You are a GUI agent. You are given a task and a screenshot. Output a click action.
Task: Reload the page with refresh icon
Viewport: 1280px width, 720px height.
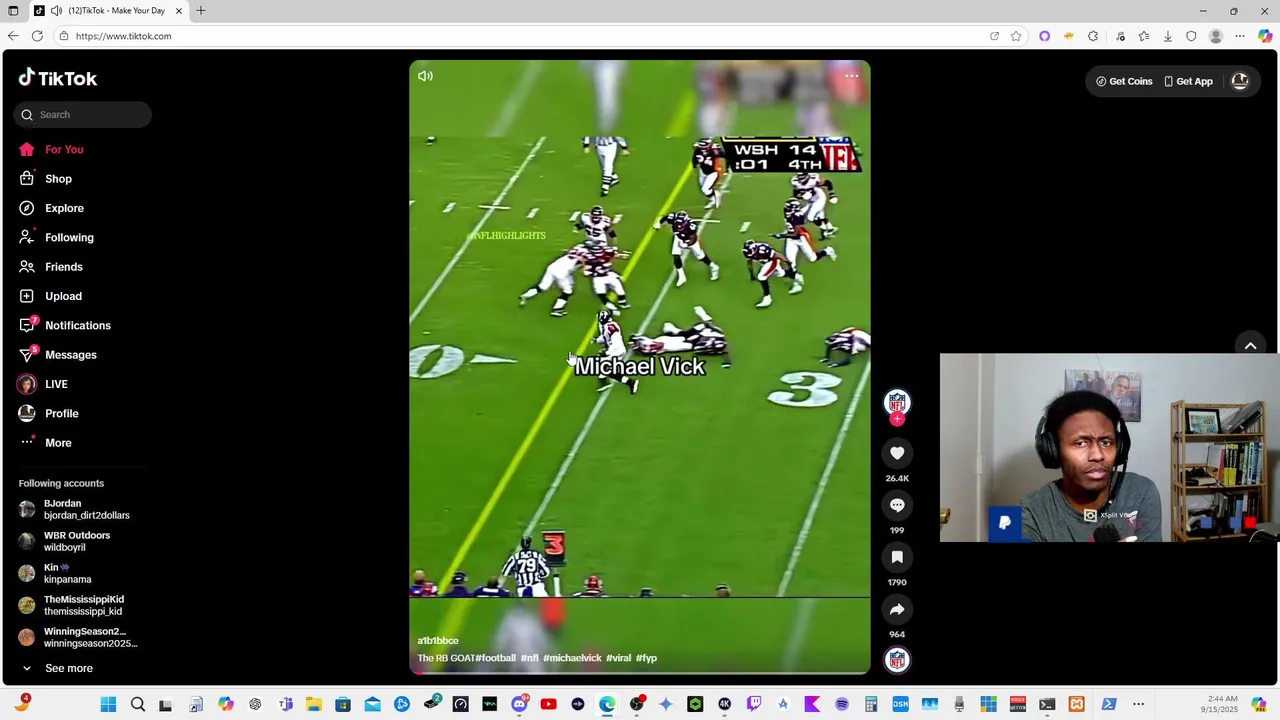tap(37, 36)
